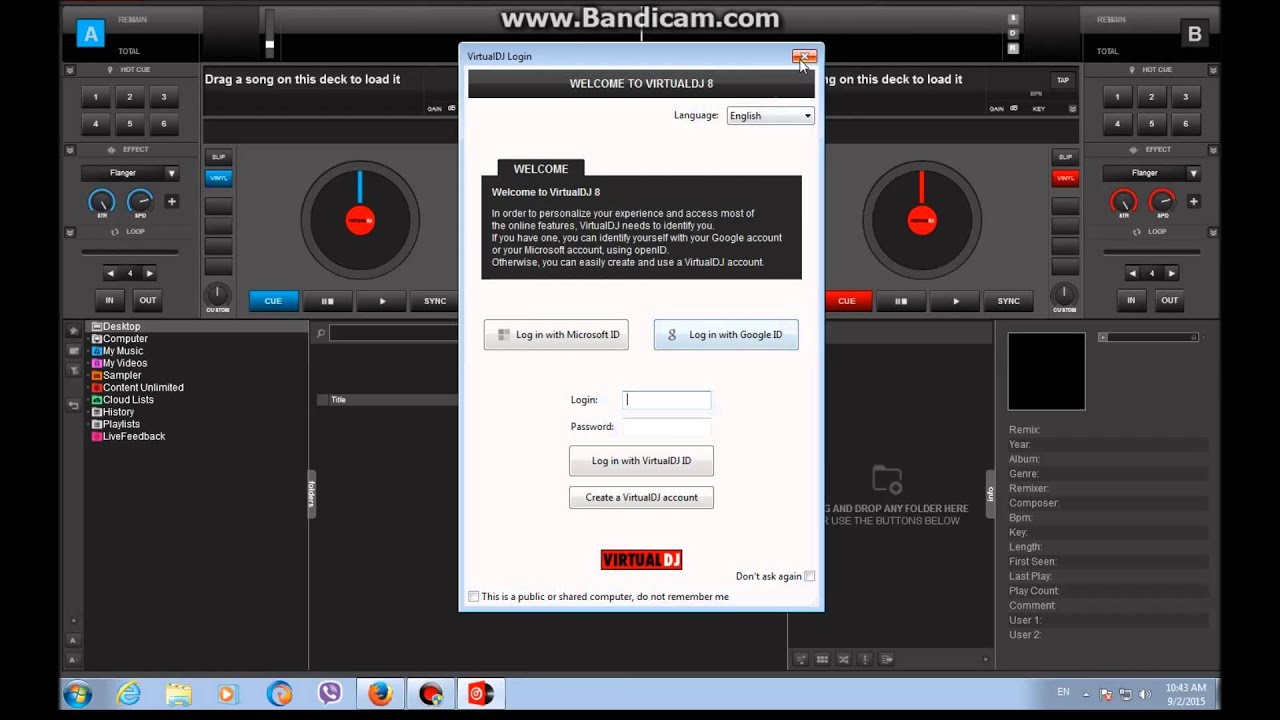
Task: Click Log in with VirtualDJ ID
Action: (641, 461)
